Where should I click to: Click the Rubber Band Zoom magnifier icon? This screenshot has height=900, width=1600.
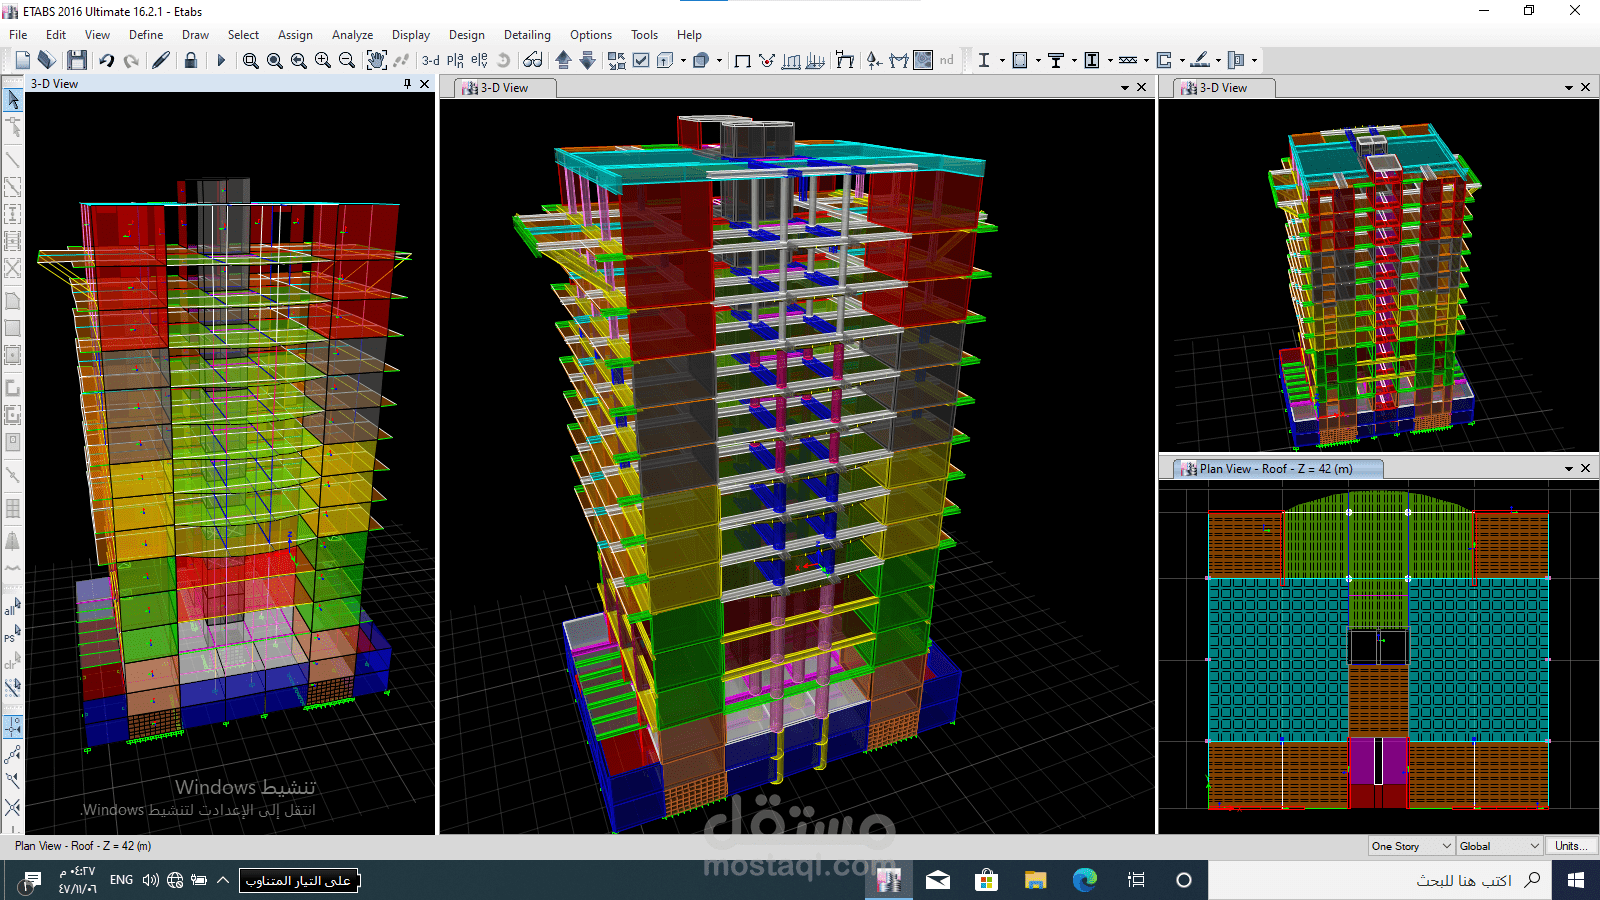(251, 60)
